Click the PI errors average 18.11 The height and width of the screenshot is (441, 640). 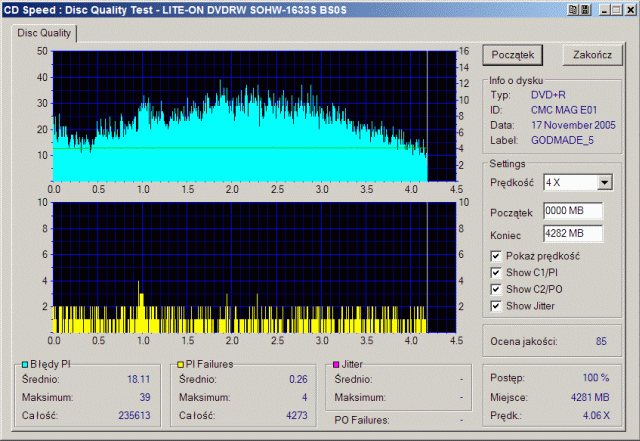(x=139, y=379)
